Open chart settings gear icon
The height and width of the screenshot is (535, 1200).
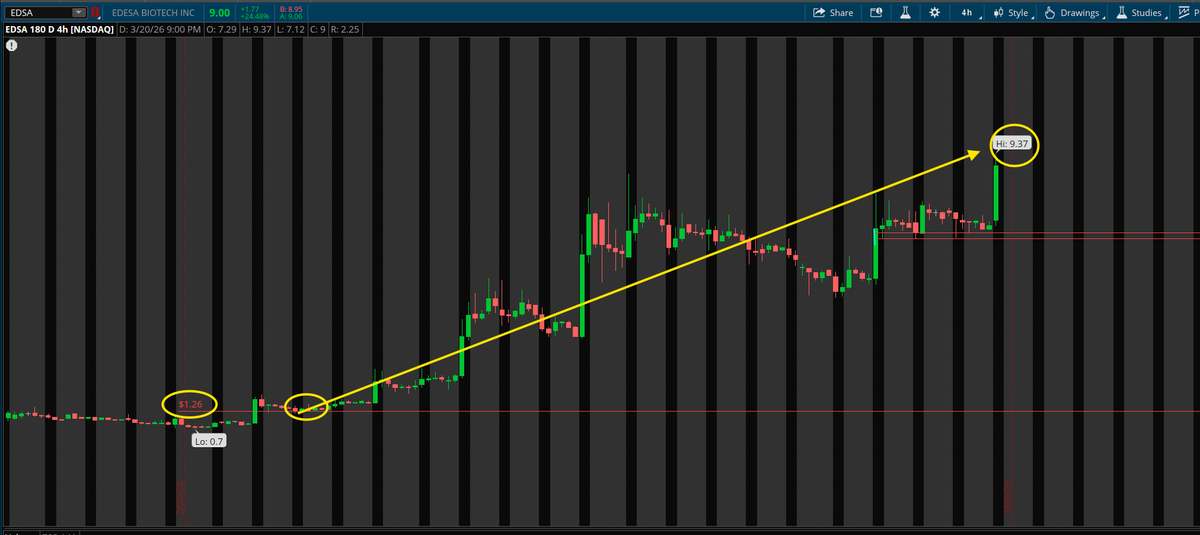934,13
